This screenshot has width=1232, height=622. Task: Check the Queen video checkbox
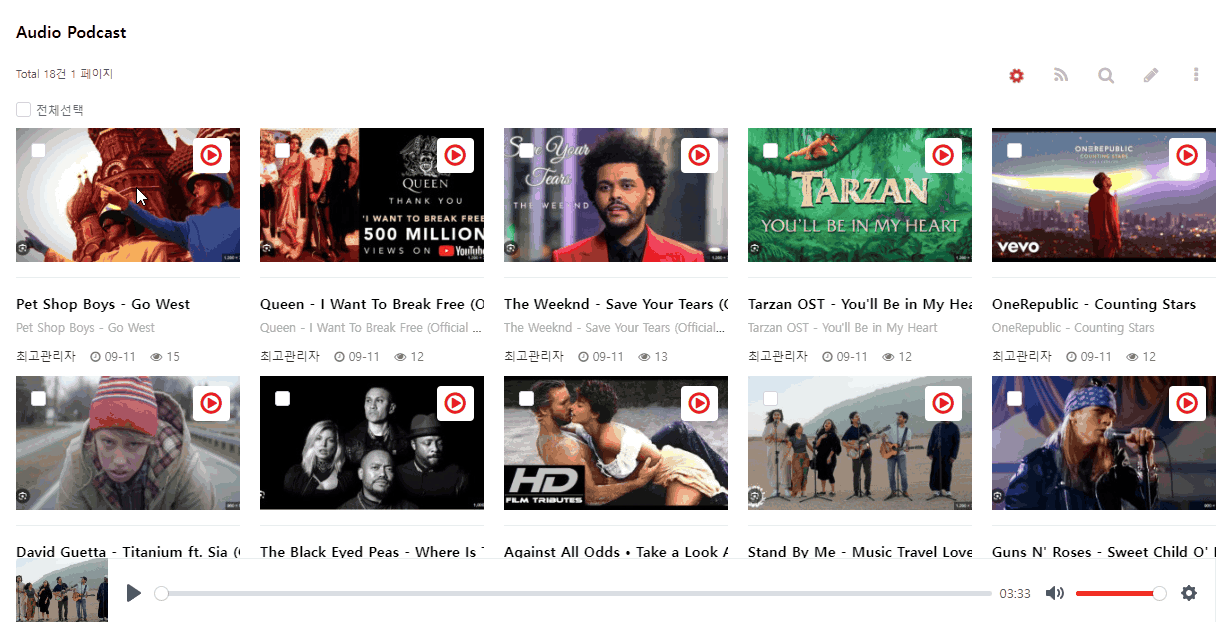(x=282, y=150)
